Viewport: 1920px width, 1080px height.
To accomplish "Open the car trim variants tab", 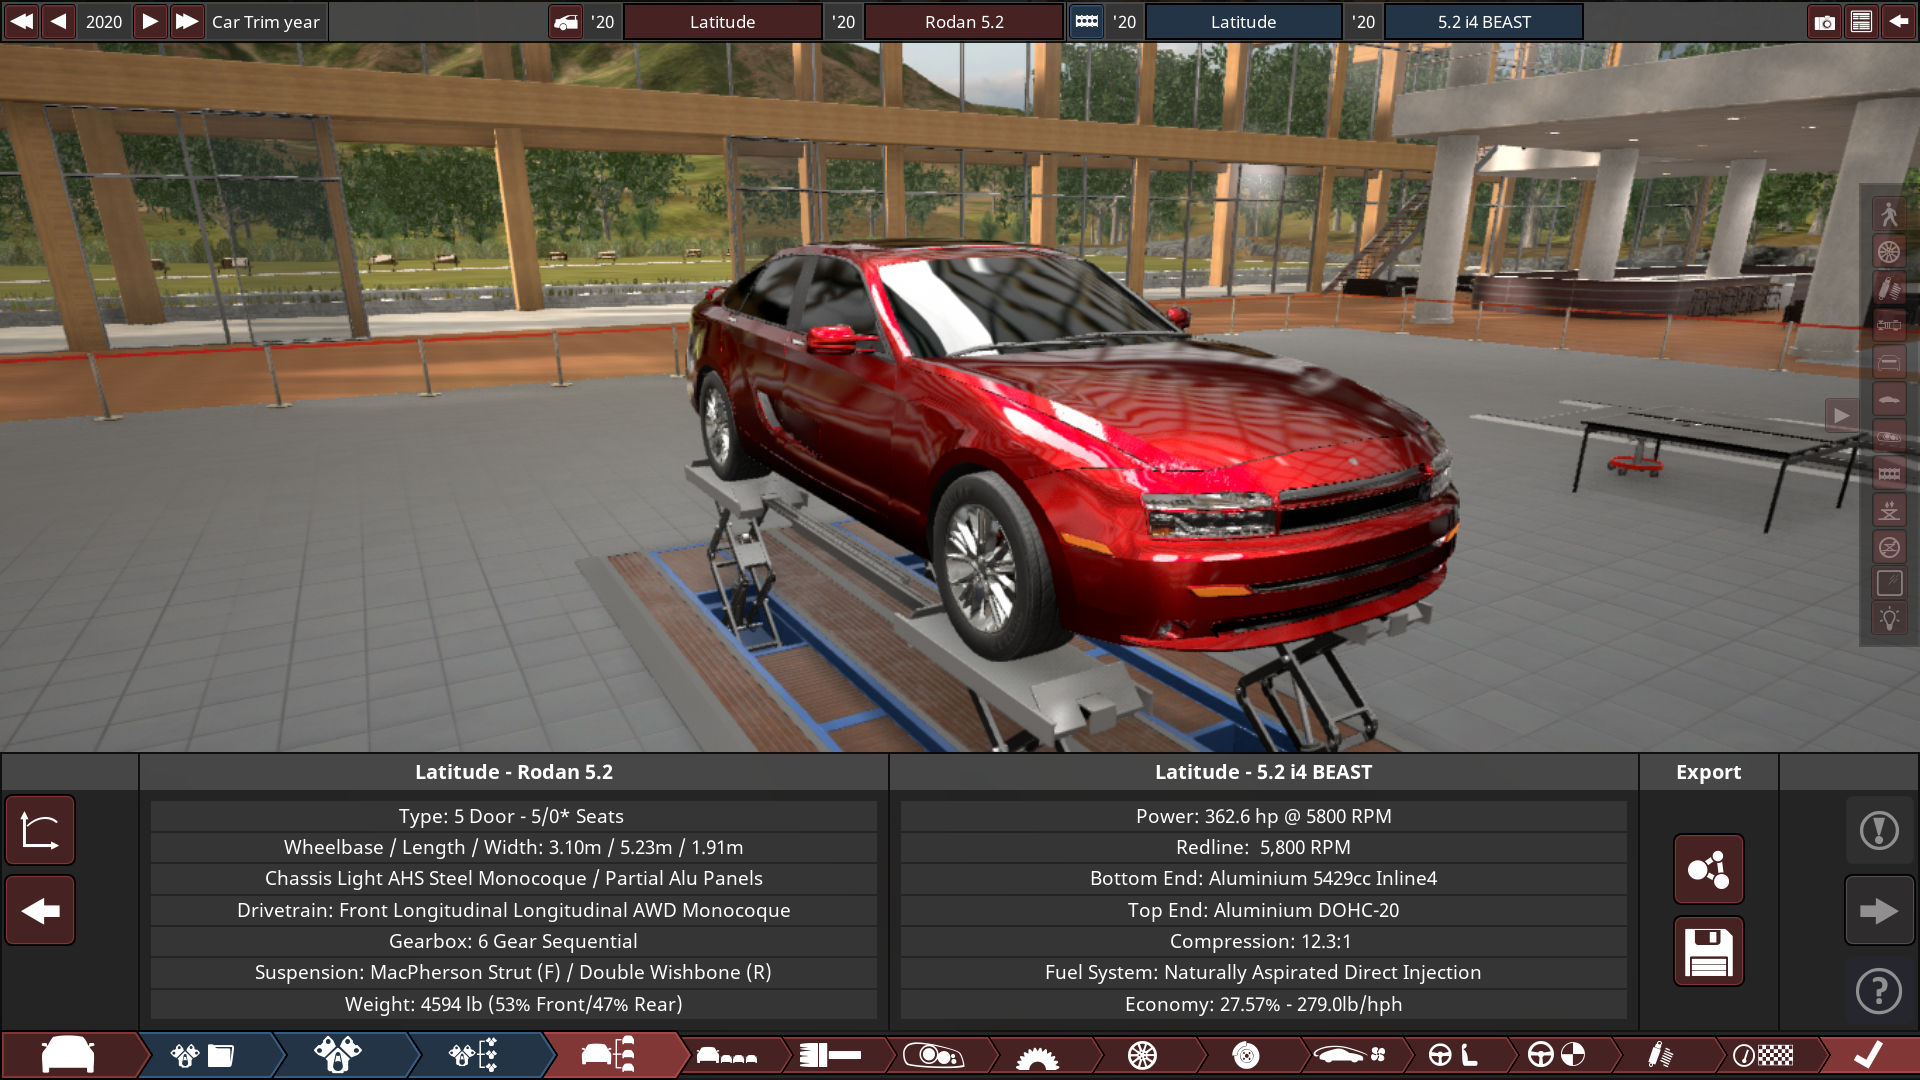I will click(608, 1055).
